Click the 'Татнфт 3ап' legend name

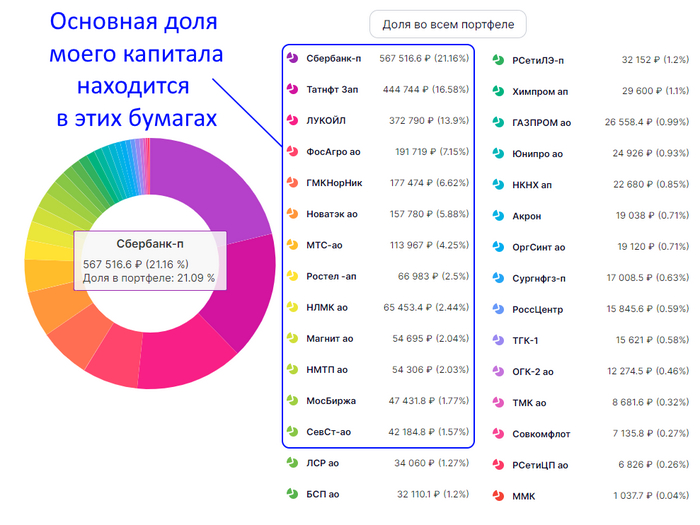(332, 89)
